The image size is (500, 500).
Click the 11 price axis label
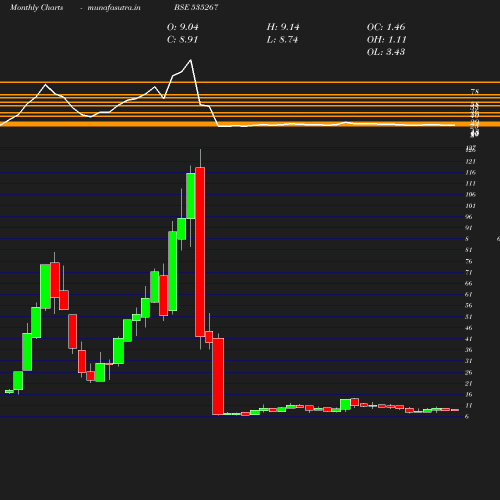coord(469,406)
